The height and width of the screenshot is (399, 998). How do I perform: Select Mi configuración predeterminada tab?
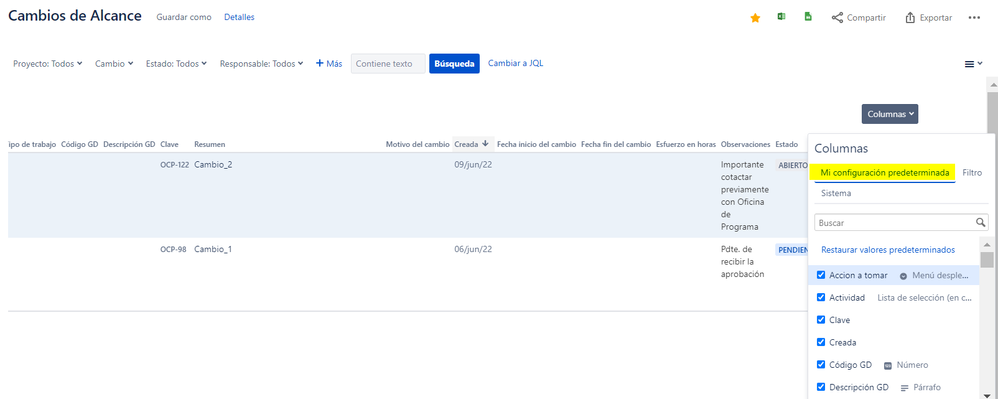point(885,172)
